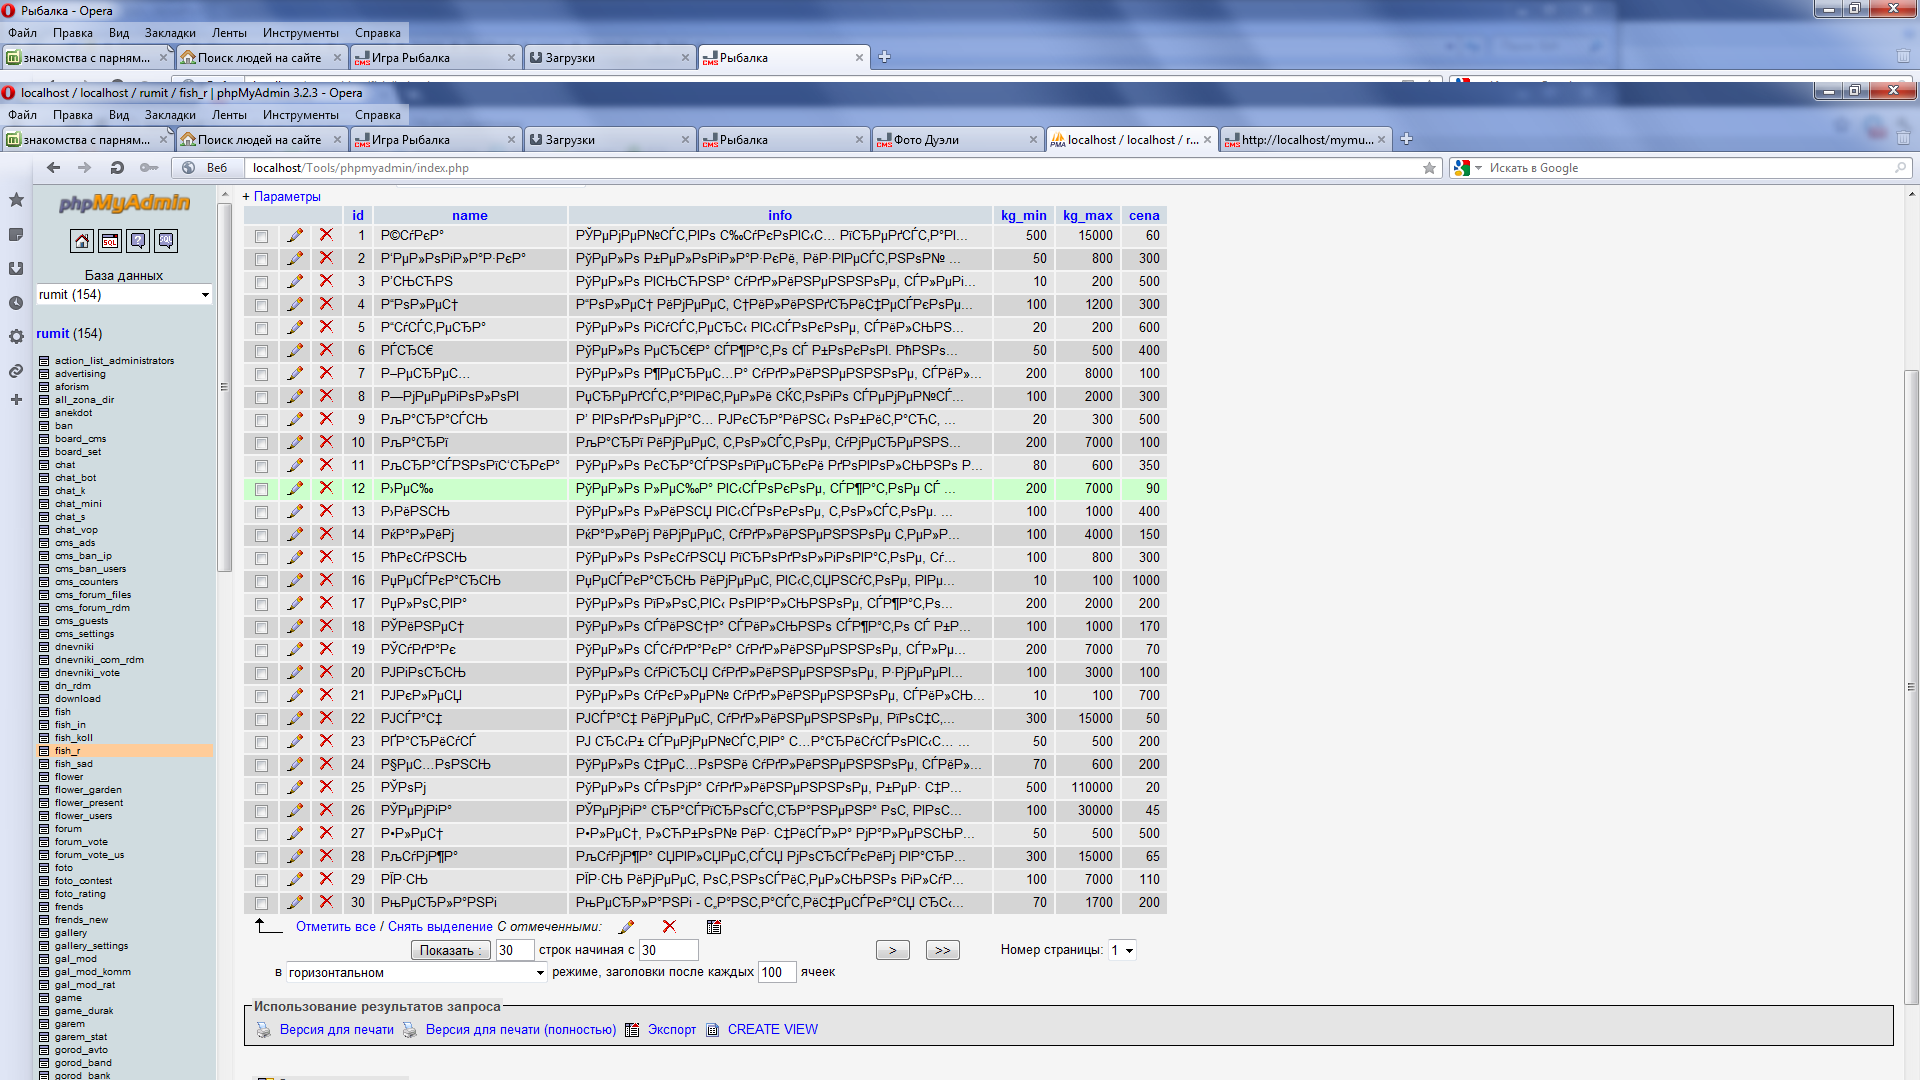Click the rows count input field

click(514, 951)
